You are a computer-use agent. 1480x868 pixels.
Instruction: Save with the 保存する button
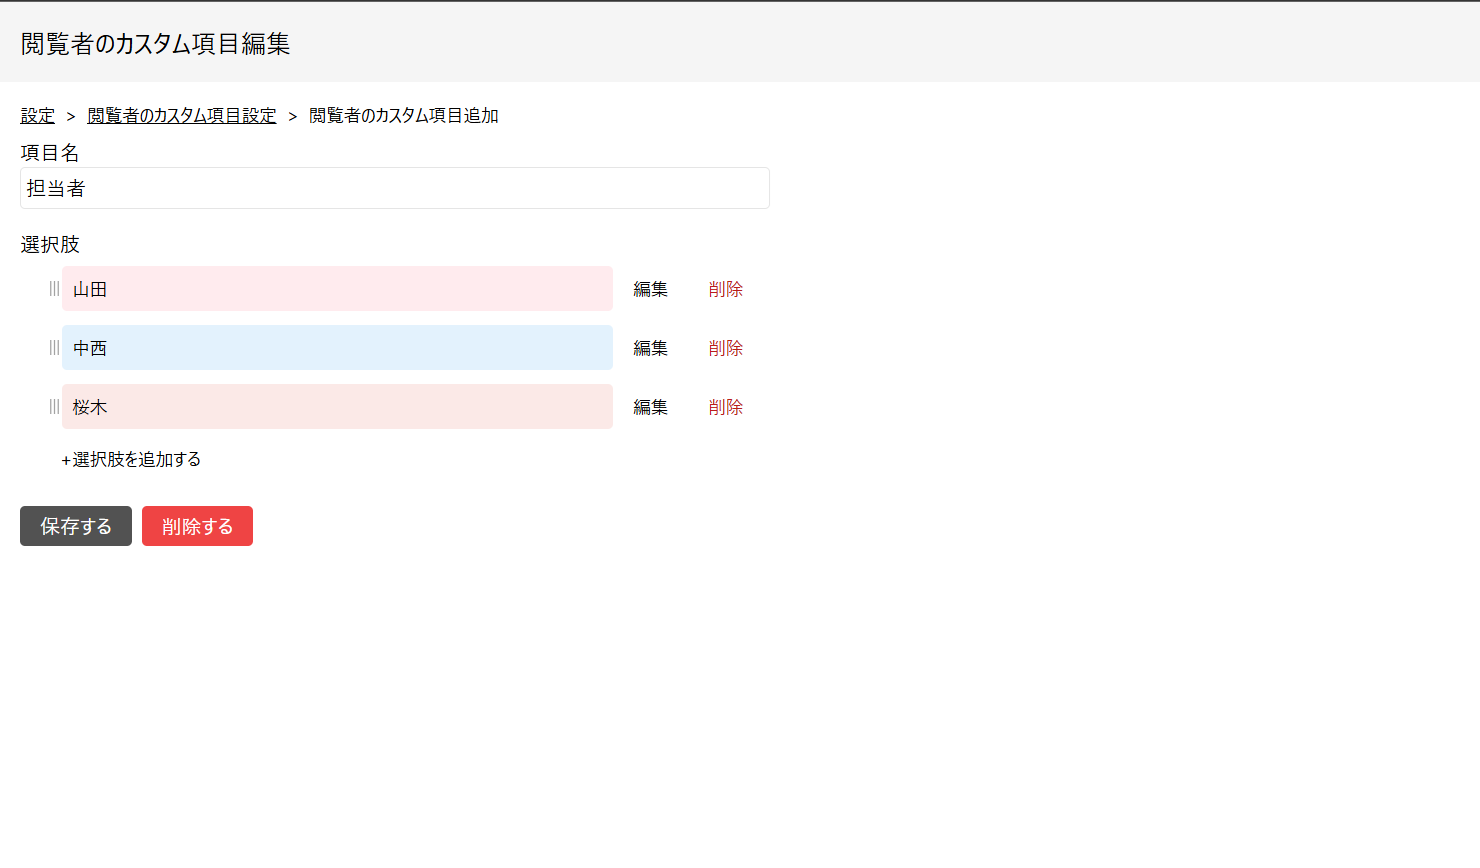[76, 526]
